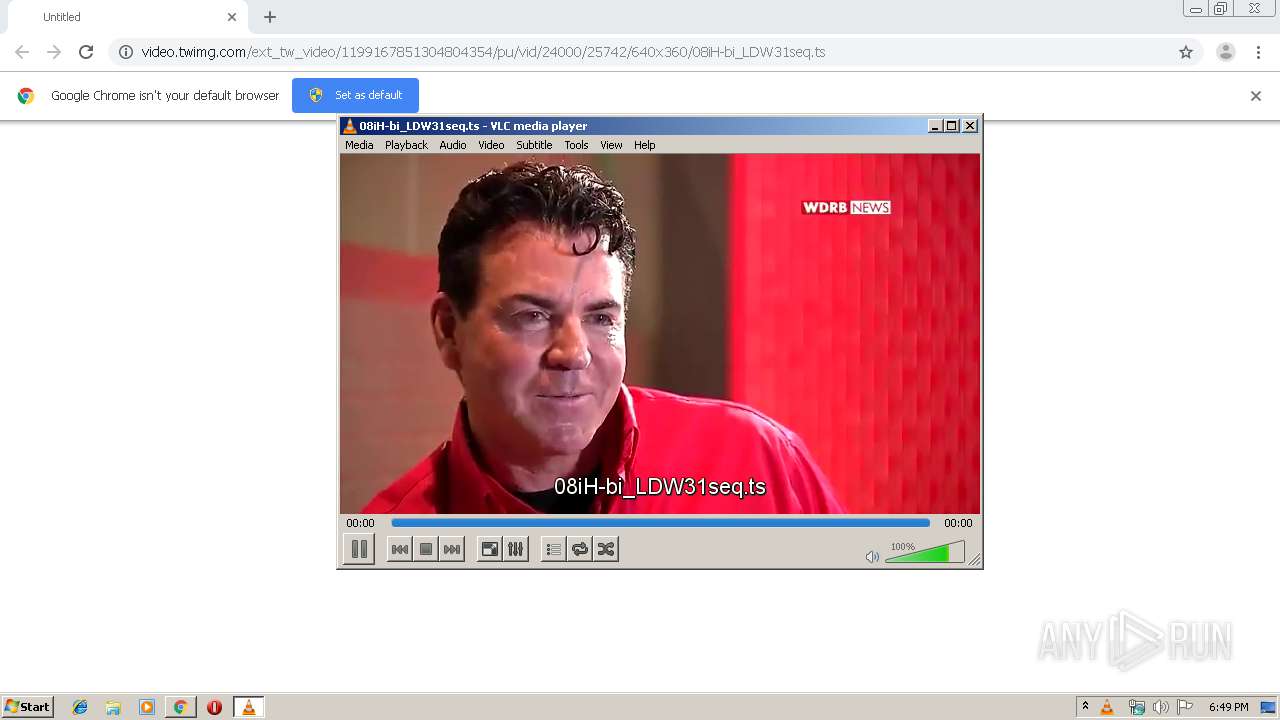The width and height of the screenshot is (1280, 720).
Task: Skip to next media in VLC
Action: point(452,549)
